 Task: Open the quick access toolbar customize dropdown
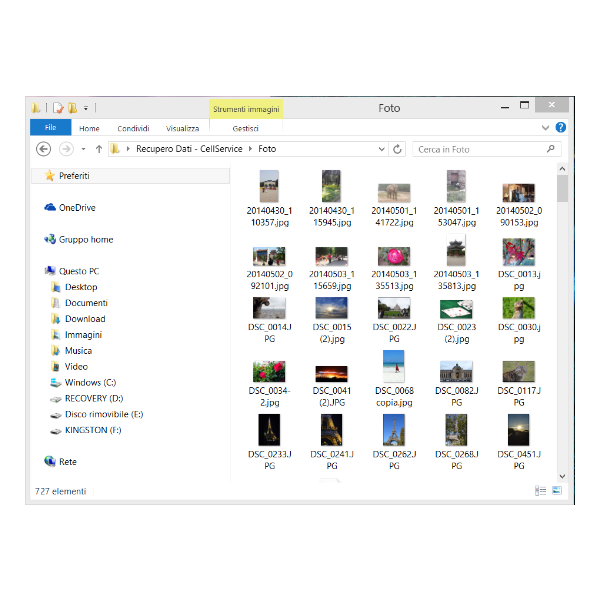pyautogui.click(x=86, y=109)
